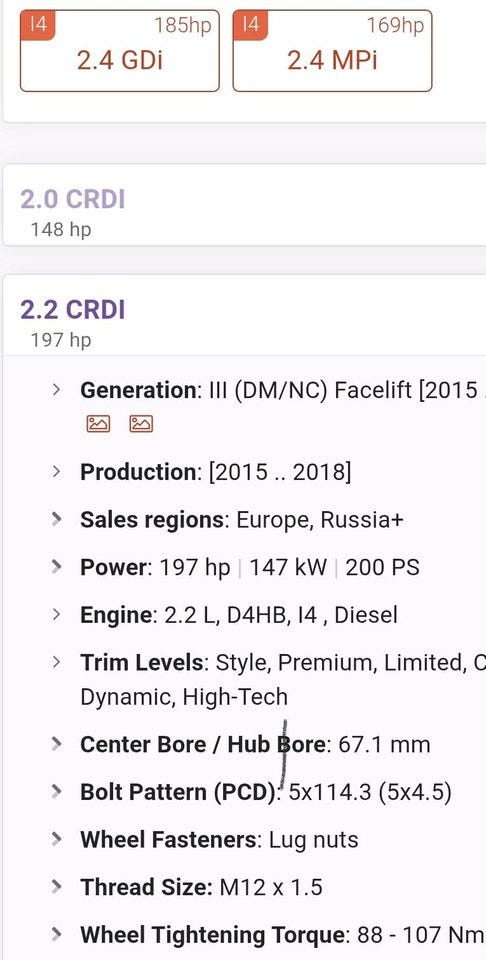The width and height of the screenshot is (486, 960).
Task: Click the I4 badge on 2.4 MPi
Action: coord(250,25)
